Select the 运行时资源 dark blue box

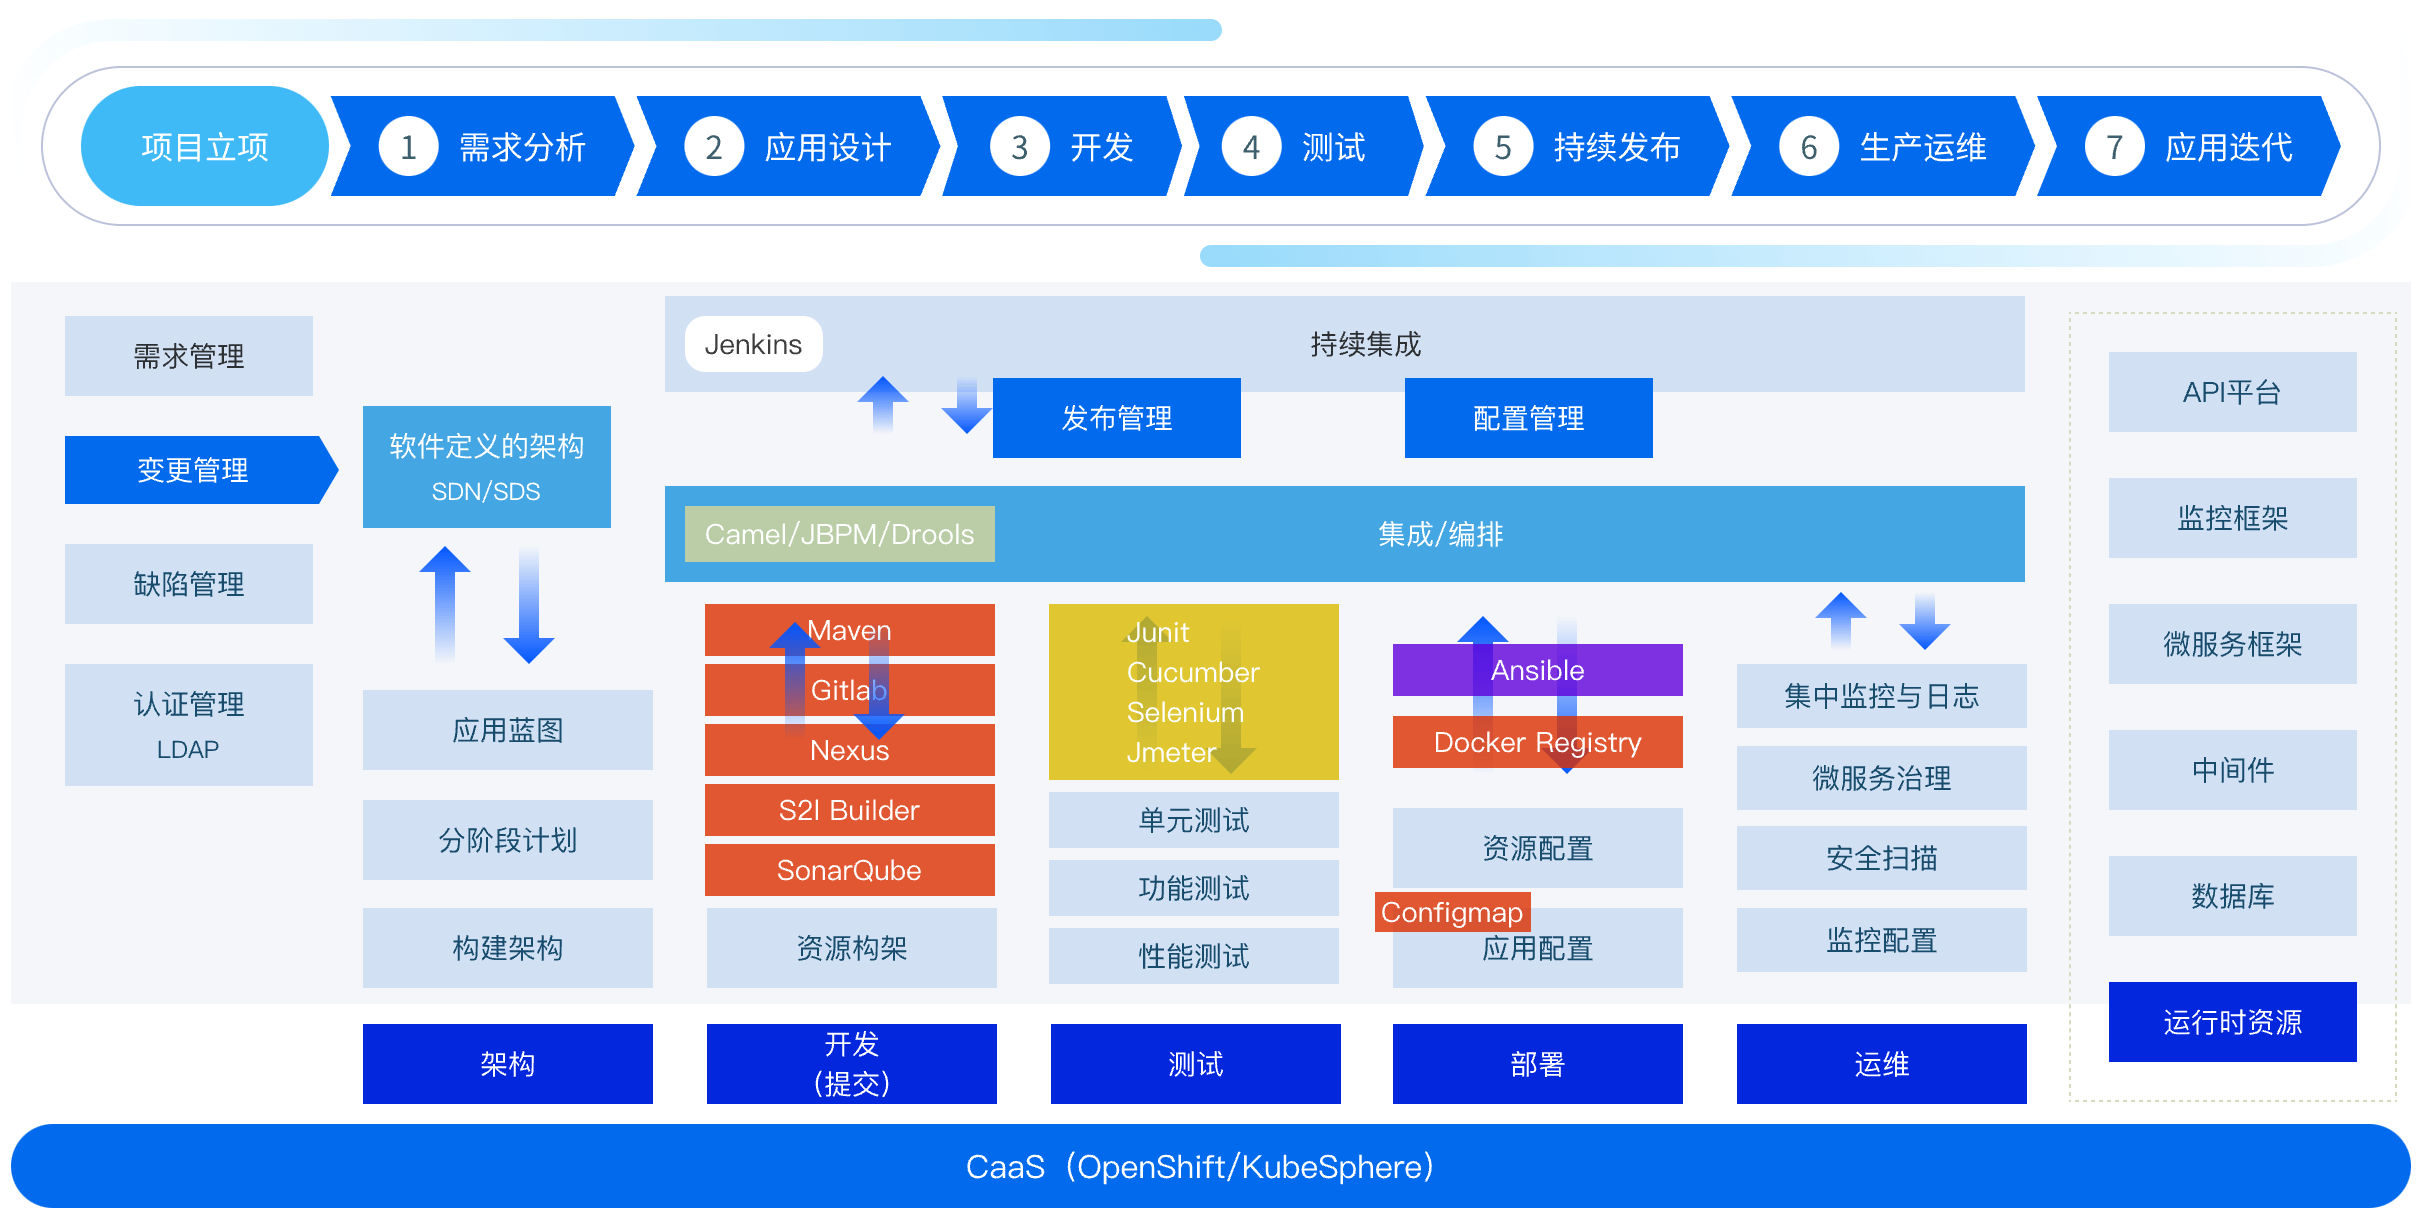coord(2232,1022)
